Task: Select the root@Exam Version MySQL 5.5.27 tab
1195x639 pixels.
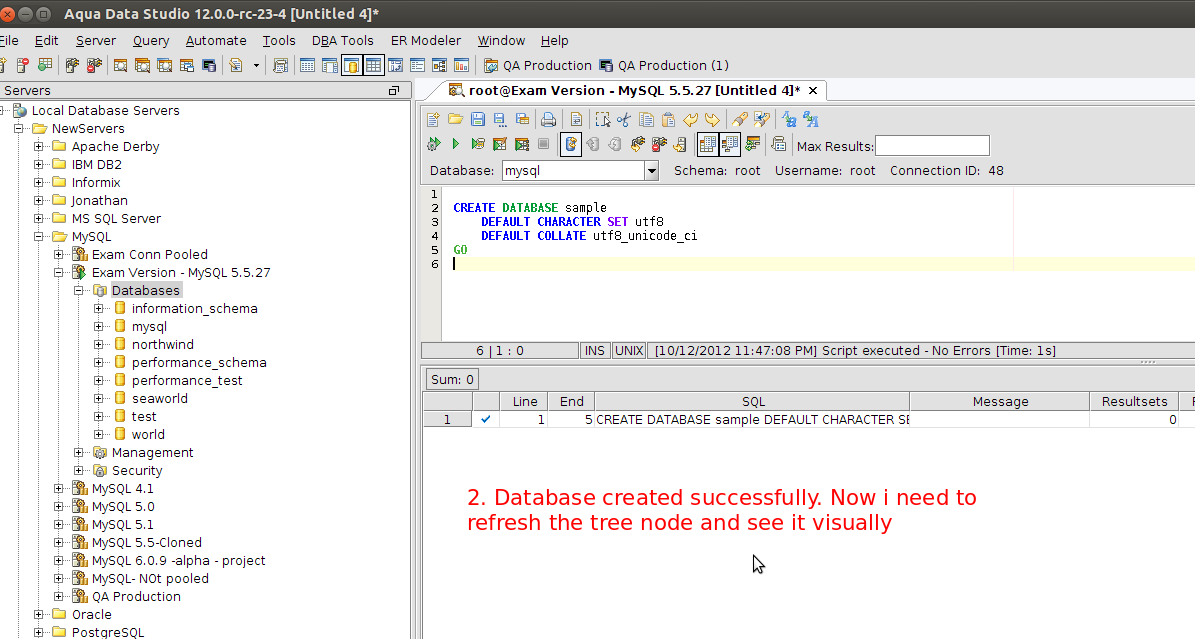Action: coord(625,91)
